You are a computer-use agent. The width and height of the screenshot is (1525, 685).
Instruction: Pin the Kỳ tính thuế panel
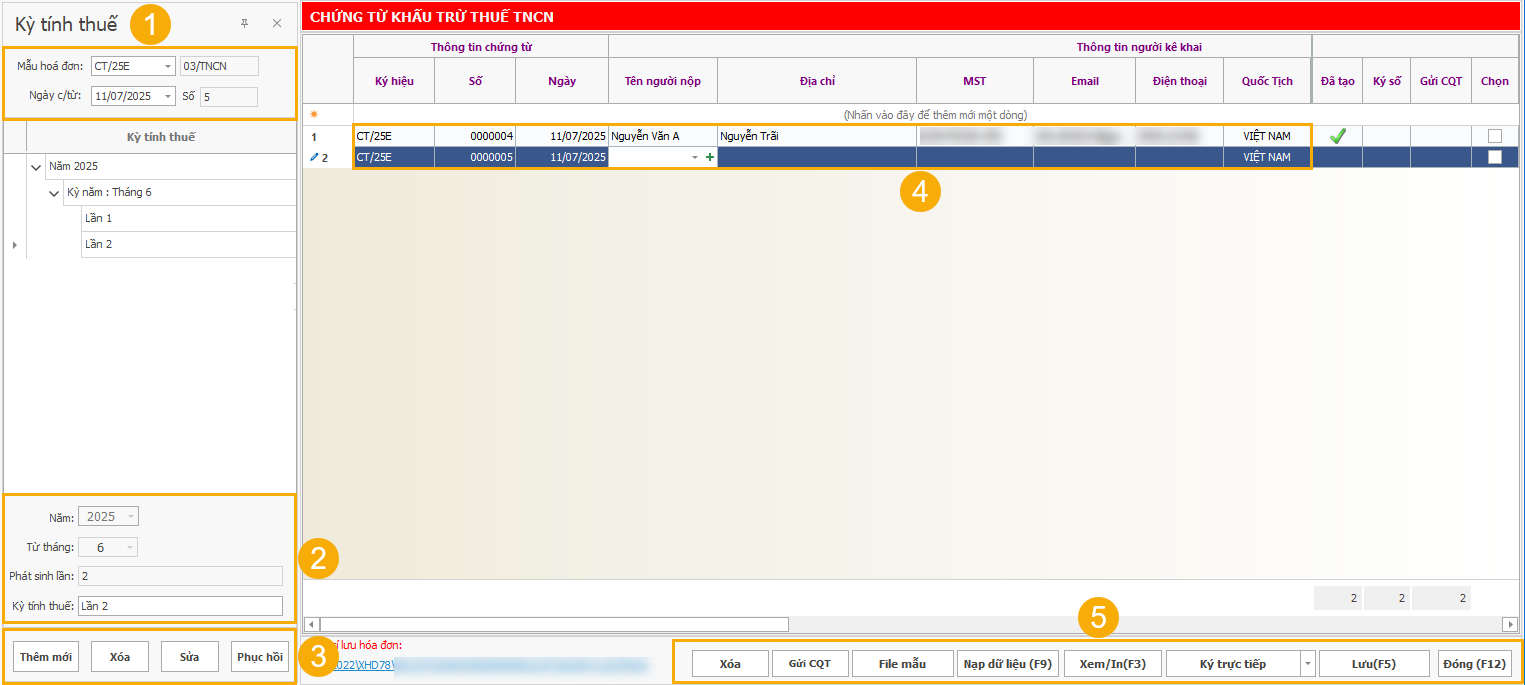(x=244, y=23)
